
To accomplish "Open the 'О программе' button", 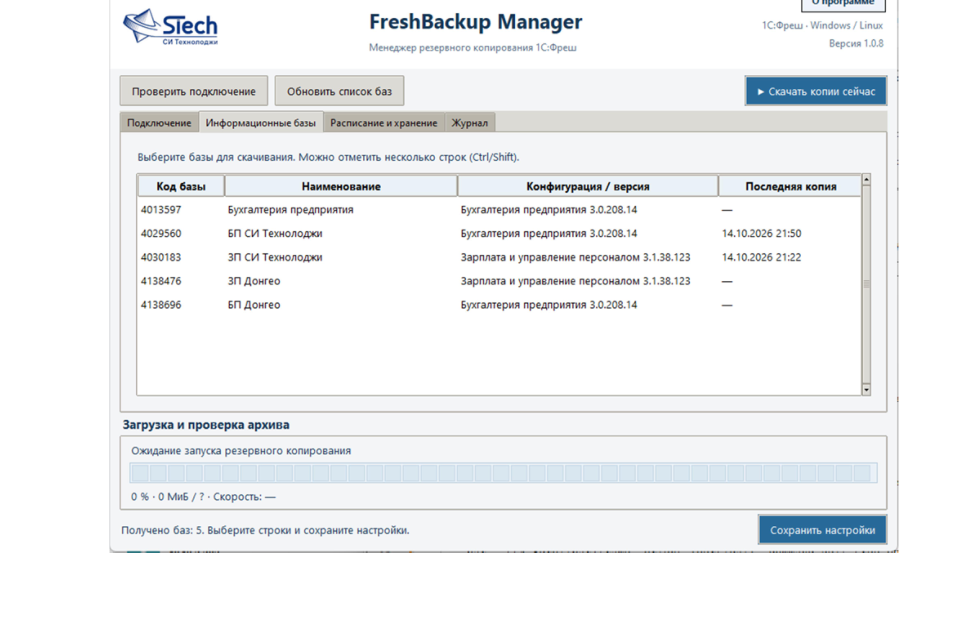I will pos(843,4).
